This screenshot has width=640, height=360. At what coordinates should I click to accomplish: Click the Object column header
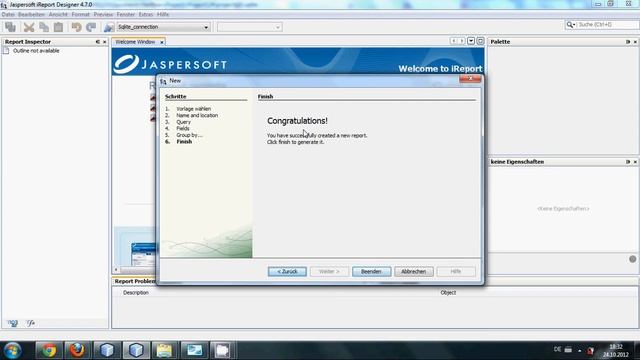[448, 293]
